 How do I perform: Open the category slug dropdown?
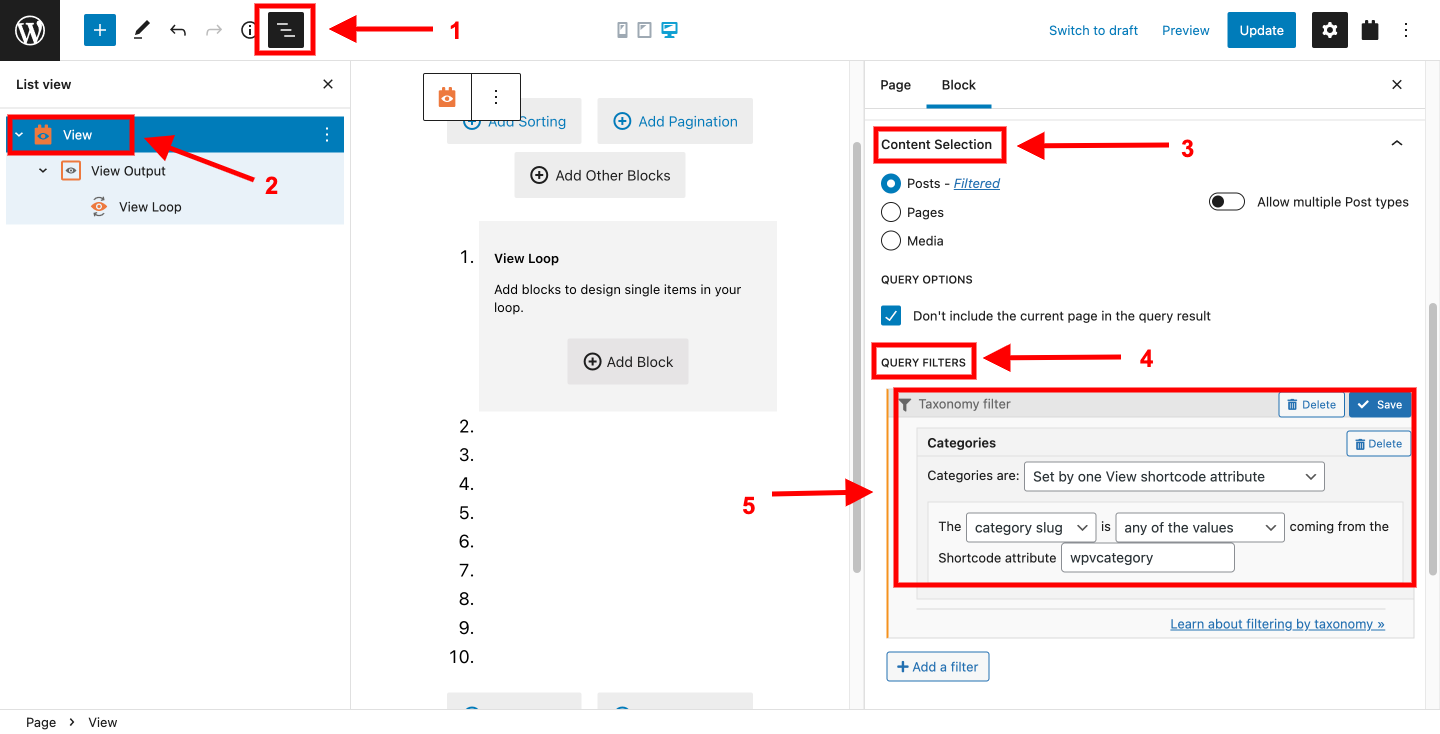click(x=1031, y=528)
